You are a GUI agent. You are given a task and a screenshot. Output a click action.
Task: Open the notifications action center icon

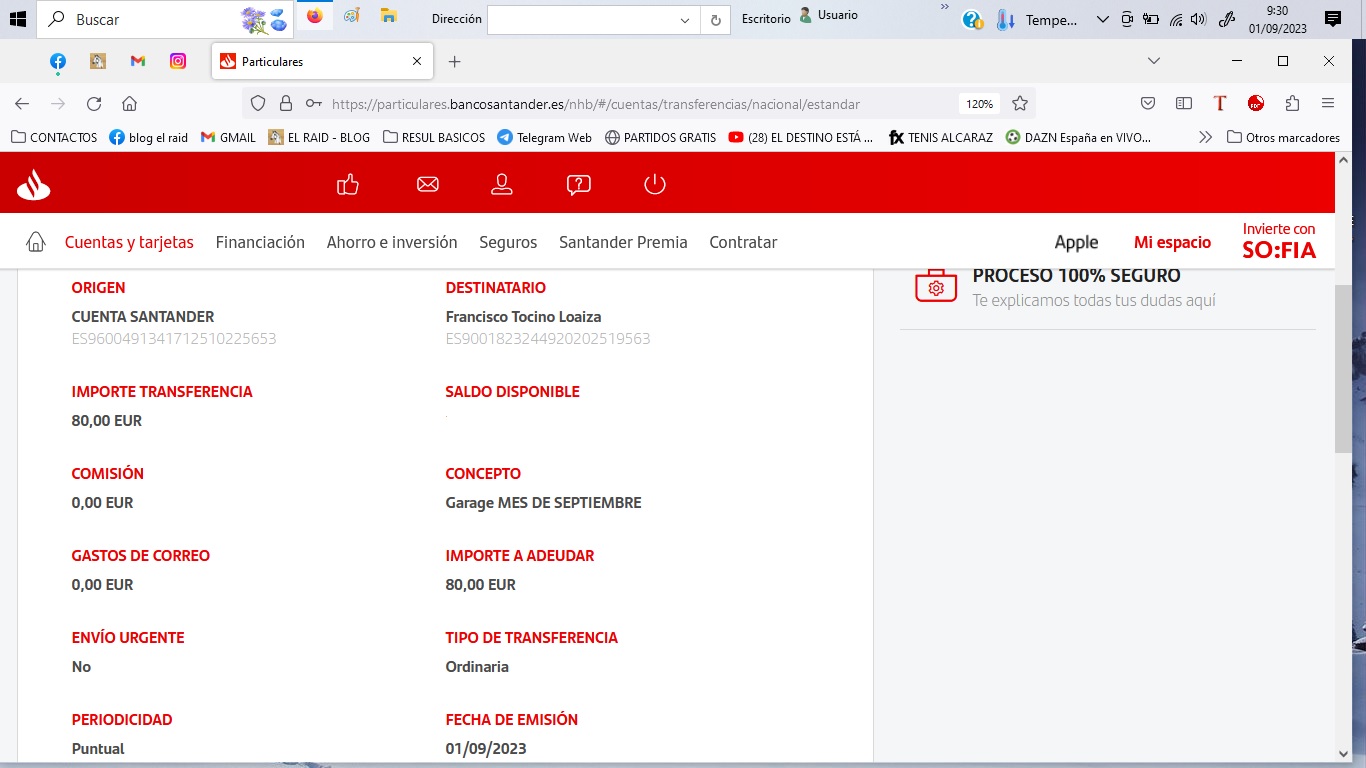click(x=1332, y=18)
